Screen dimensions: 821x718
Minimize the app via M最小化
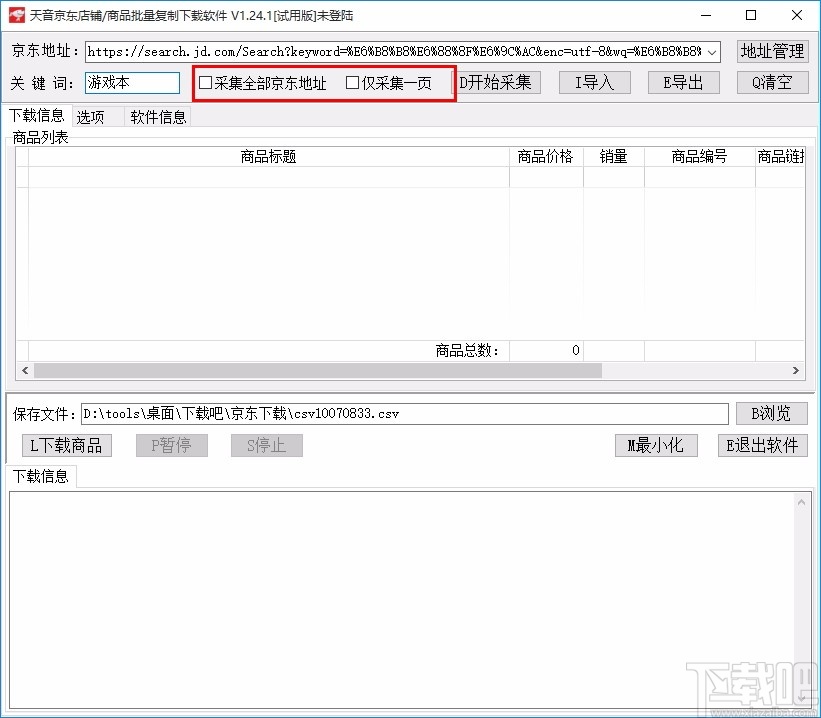tap(656, 445)
